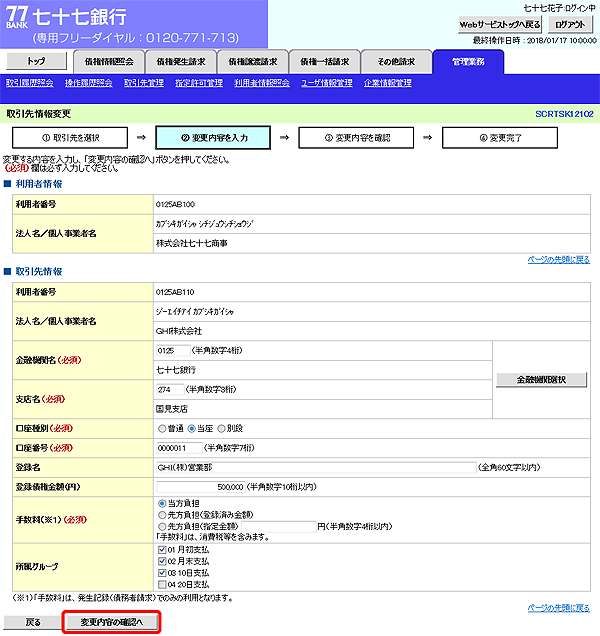This screenshot has height=636, width=600.
Task: Select 先方負担(指定金額) fee radio
Action: click(162, 527)
